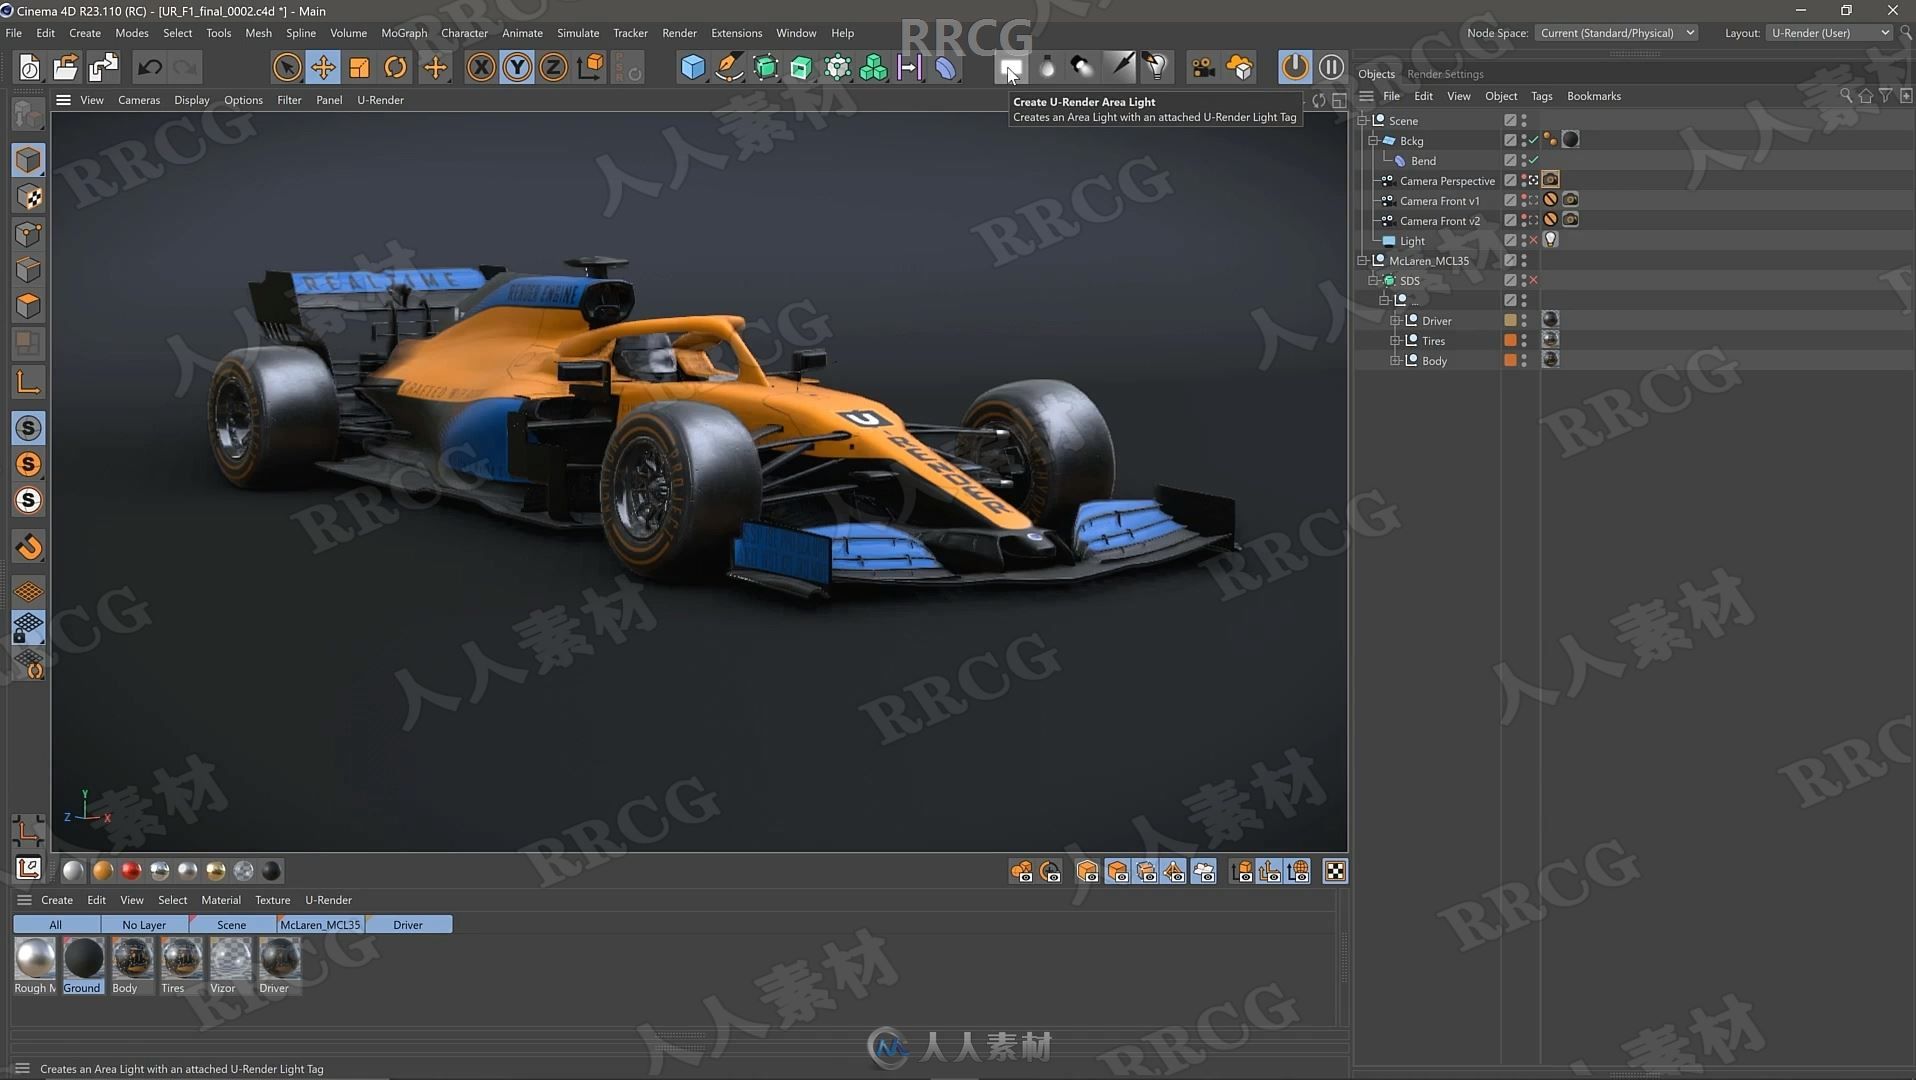Click the U-Render pause button icon
Viewport: 1916px width, 1080px height.
1331,68
